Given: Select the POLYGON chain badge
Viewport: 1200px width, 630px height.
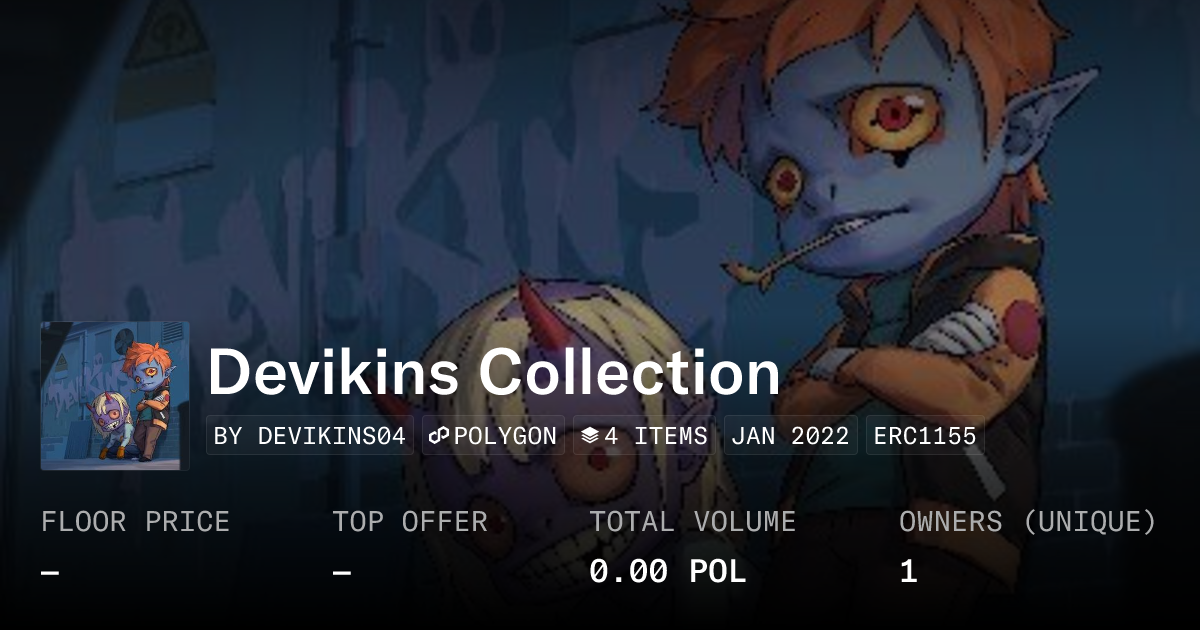Looking at the screenshot, I should coord(493,436).
